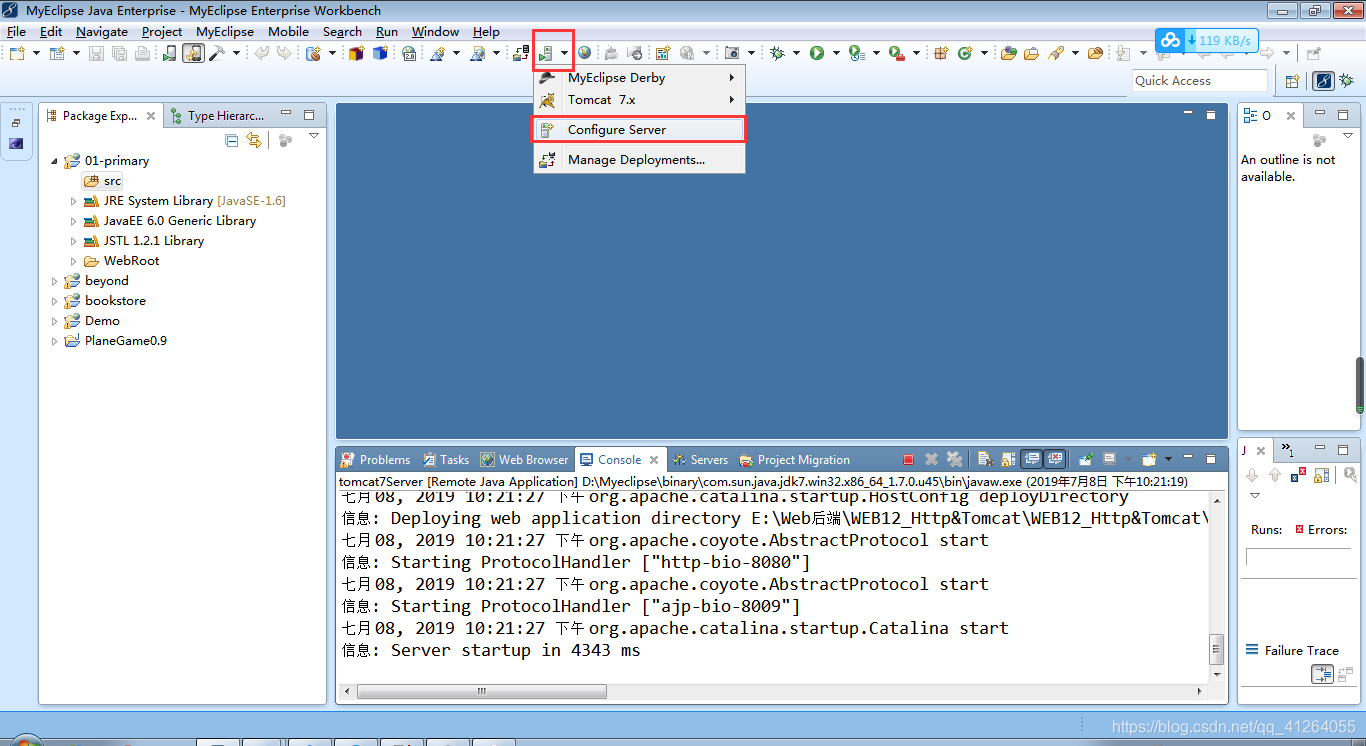The width and height of the screenshot is (1366, 746).
Task: Click the green Run play icon
Action: (x=817, y=53)
